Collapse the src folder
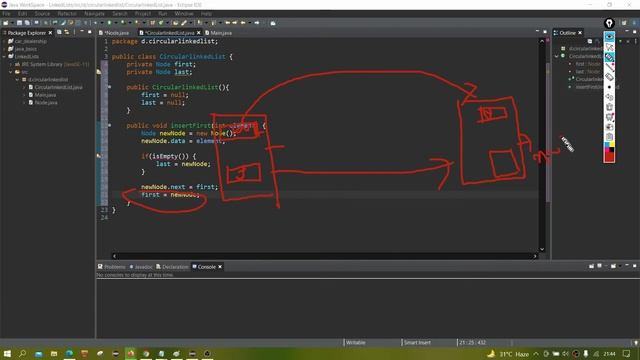Image resolution: width=640 pixels, height=360 pixels. point(11,72)
